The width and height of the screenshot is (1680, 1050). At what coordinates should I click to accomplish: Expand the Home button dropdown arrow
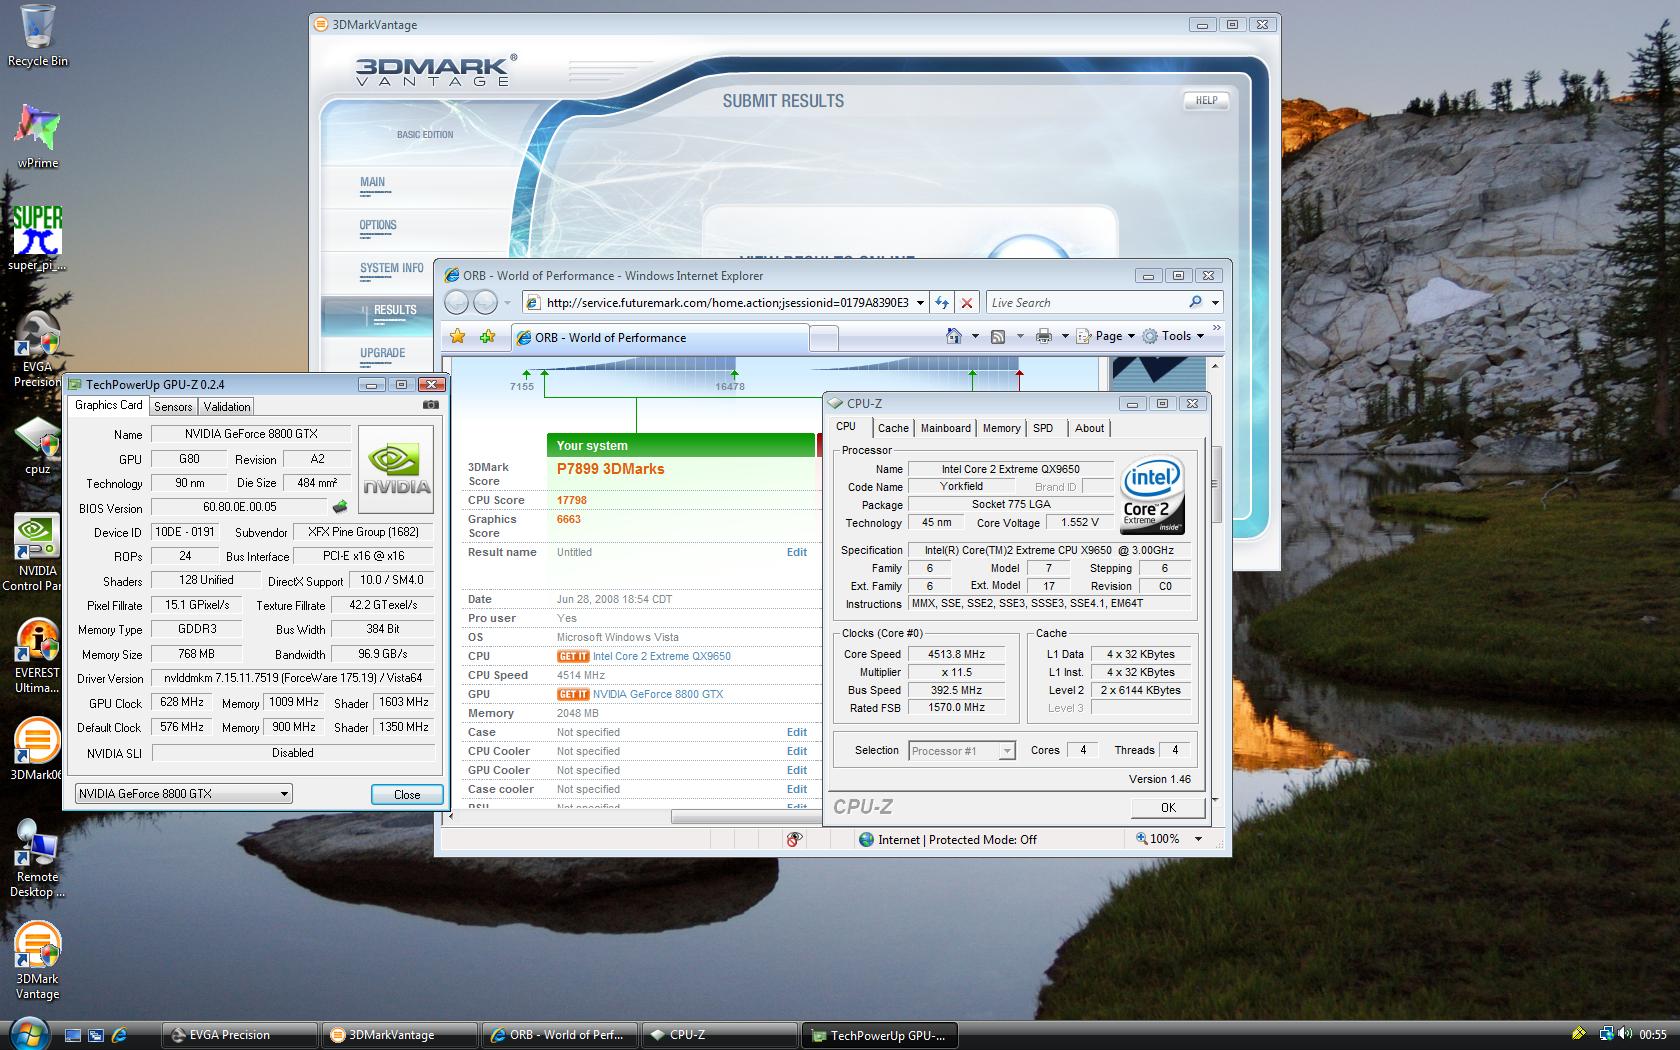pos(974,336)
